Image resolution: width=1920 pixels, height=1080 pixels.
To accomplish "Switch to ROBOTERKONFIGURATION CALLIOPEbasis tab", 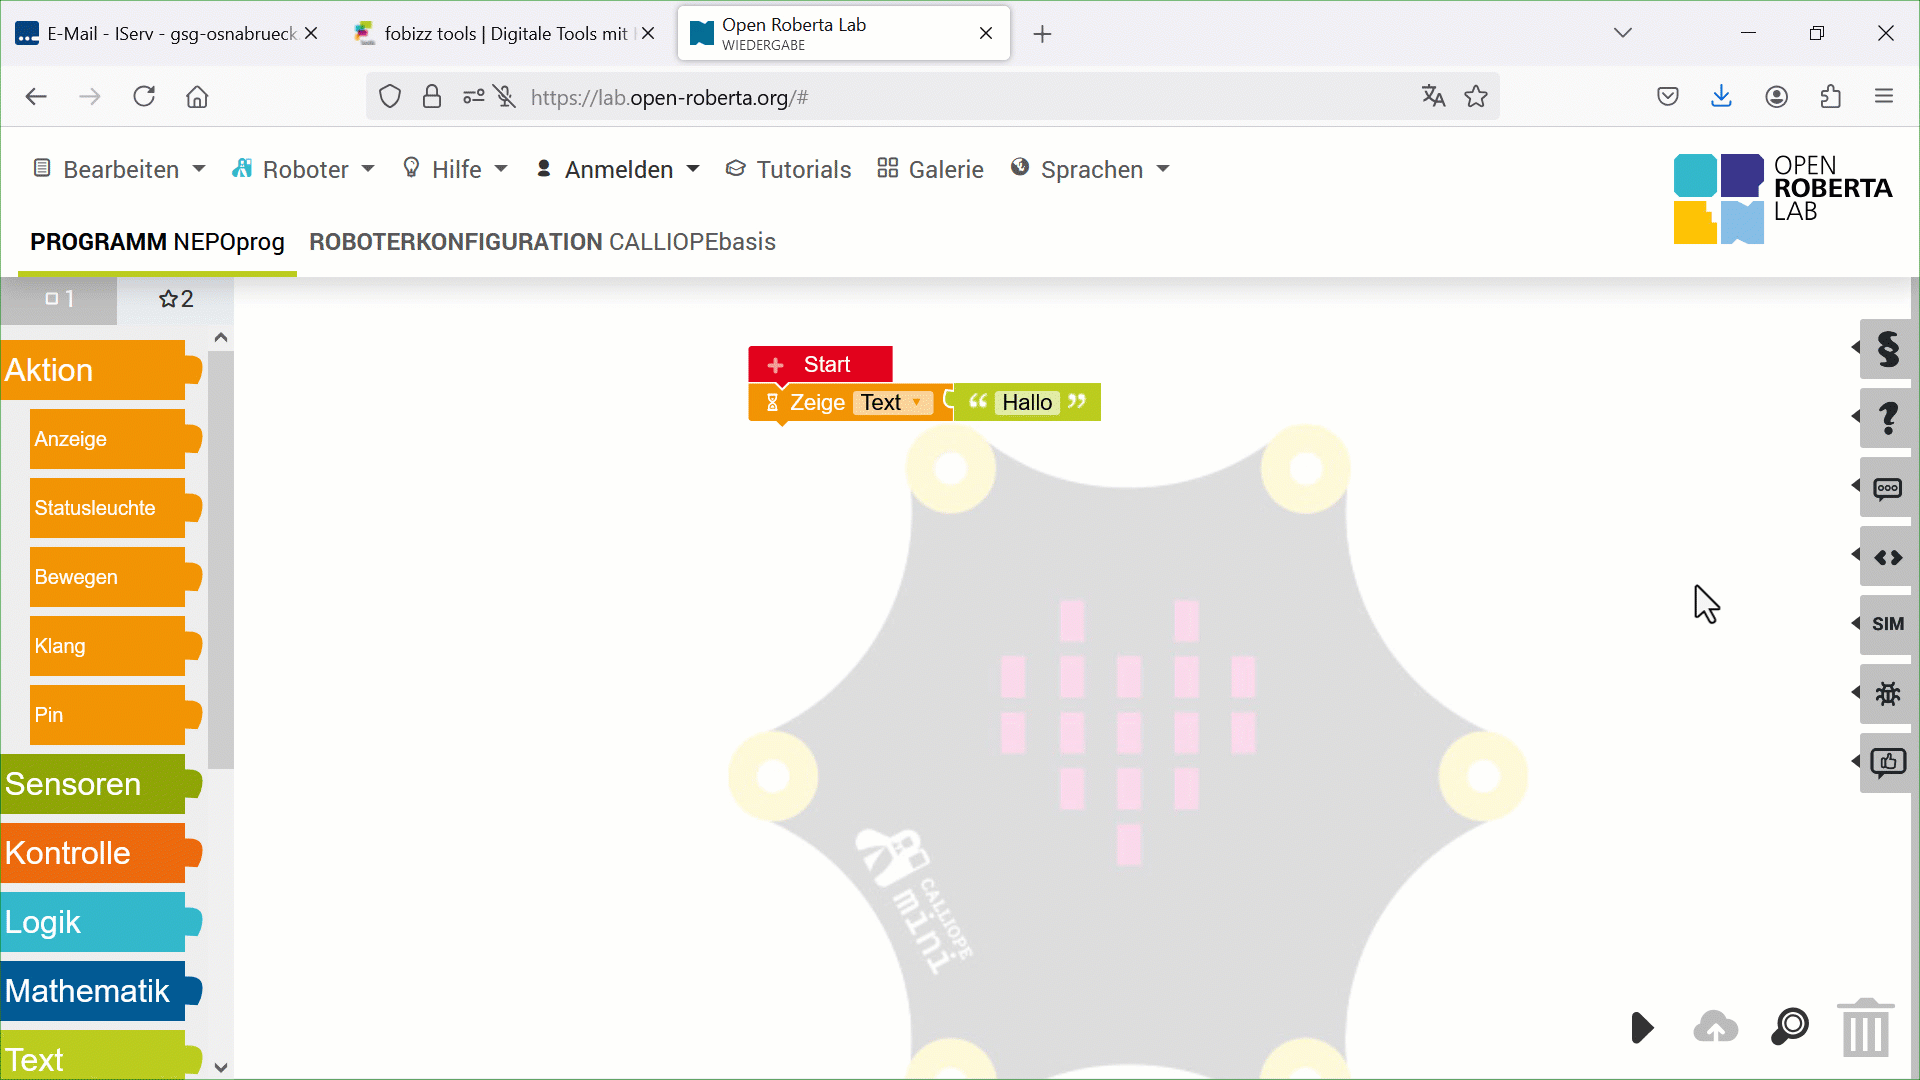I will point(542,242).
